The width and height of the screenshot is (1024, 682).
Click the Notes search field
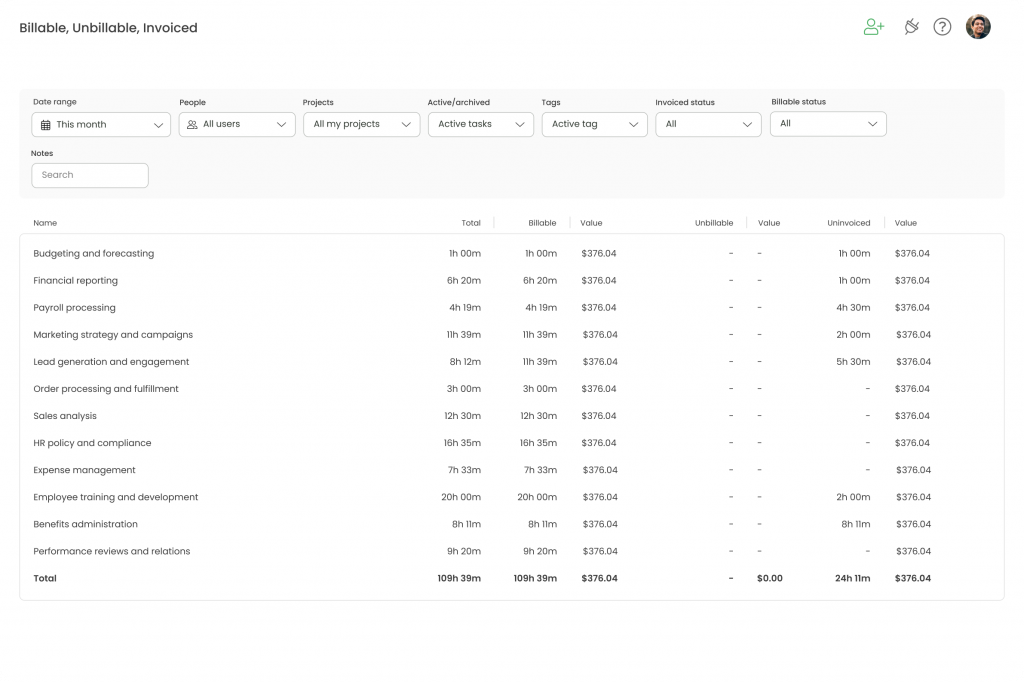coord(90,175)
